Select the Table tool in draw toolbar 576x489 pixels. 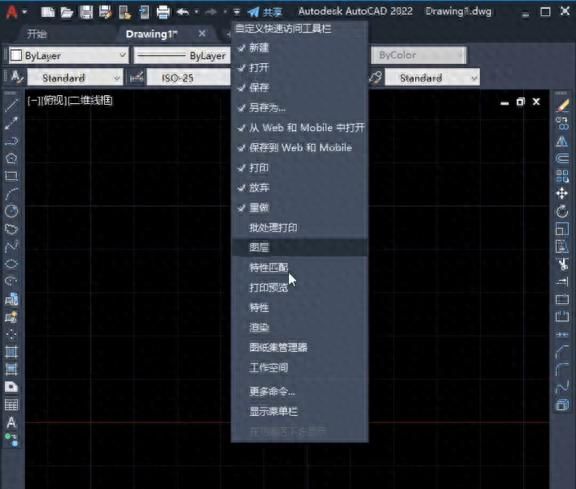[11, 405]
